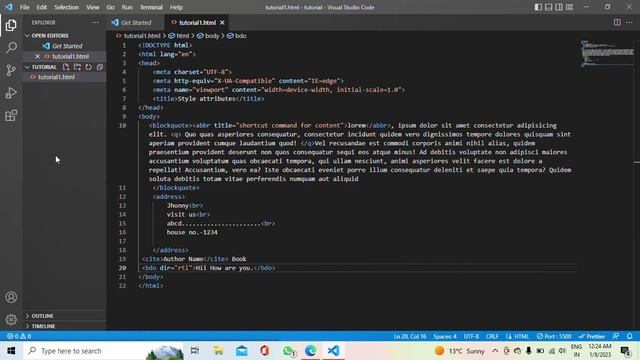Show hidden system tray icons chevron
The height and width of the screenshot is (360, 640).
coord(495,351)
